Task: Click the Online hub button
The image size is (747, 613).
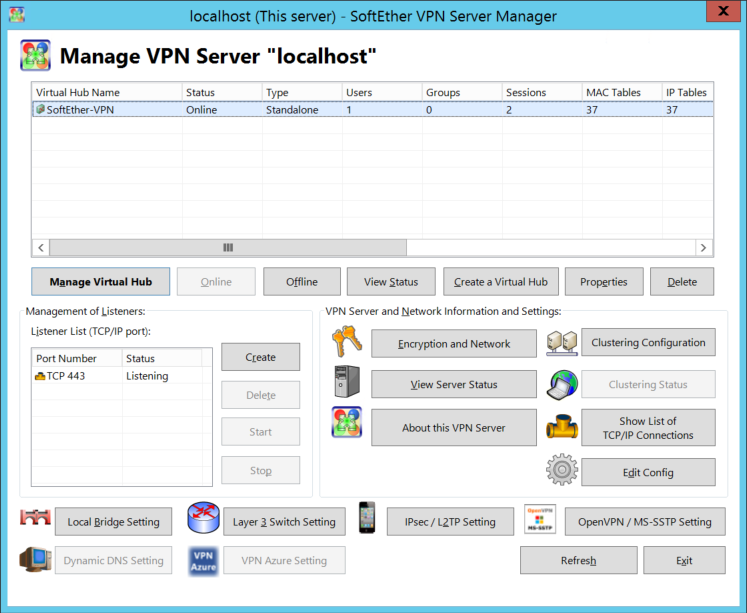Action: (x=216, y=281)
